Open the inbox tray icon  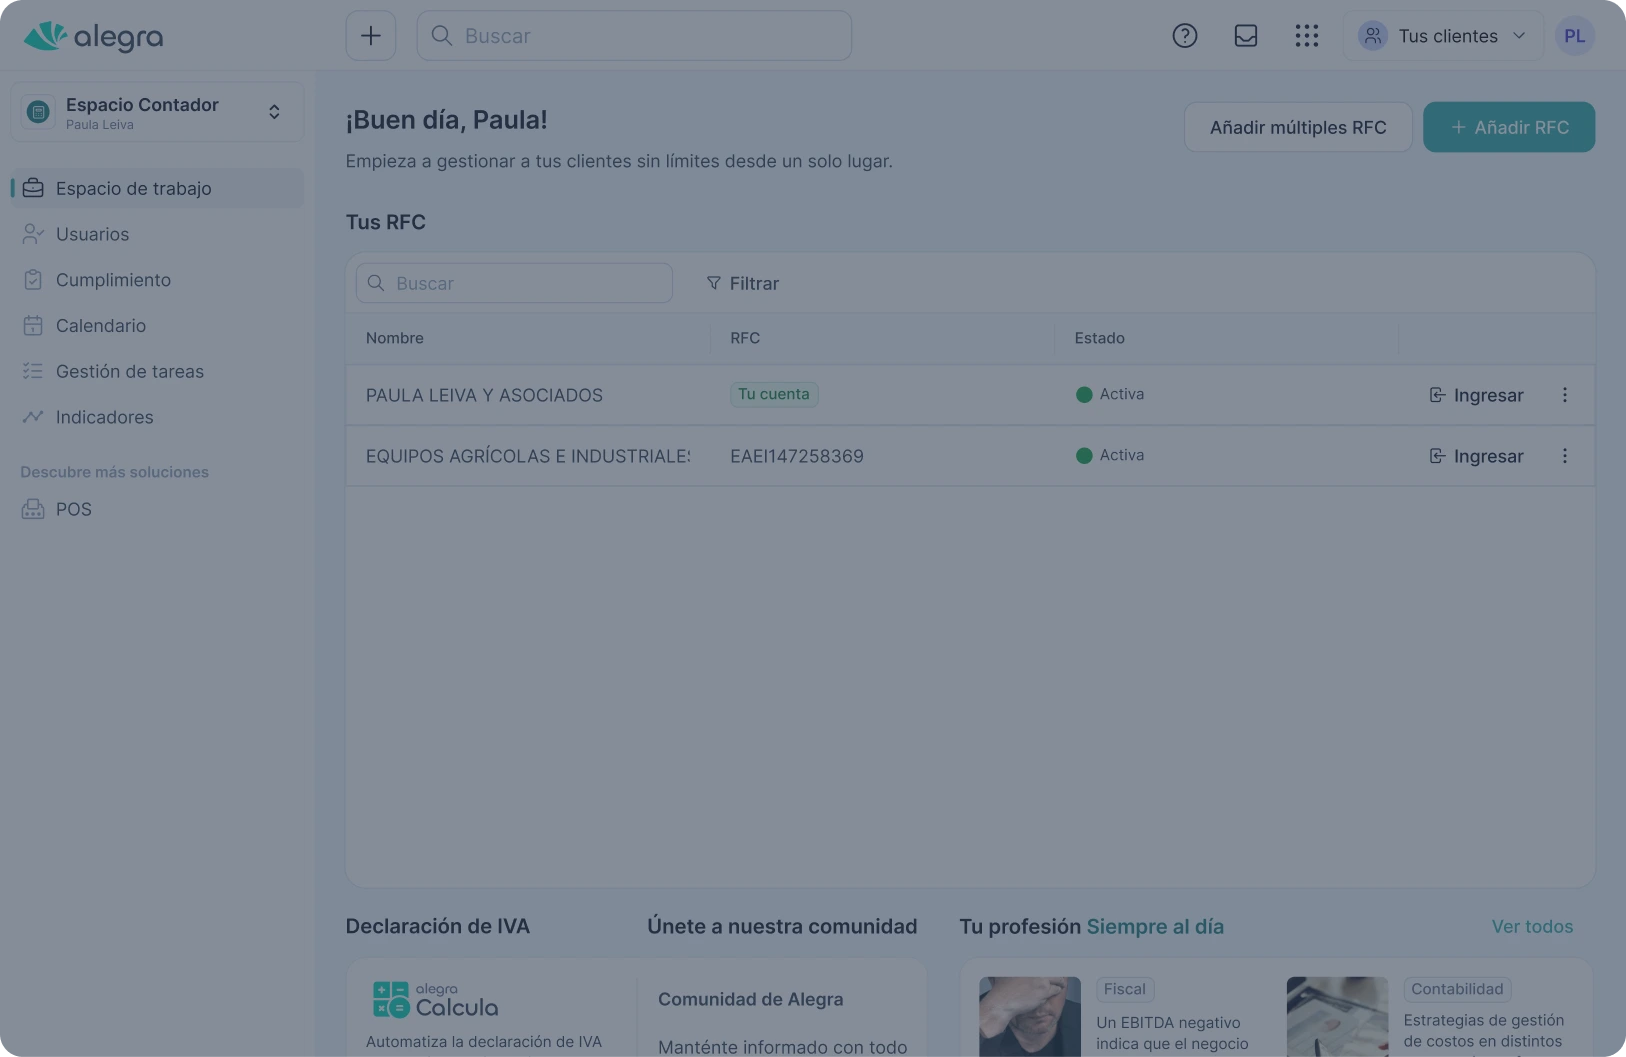click(x=1245, y=36)
